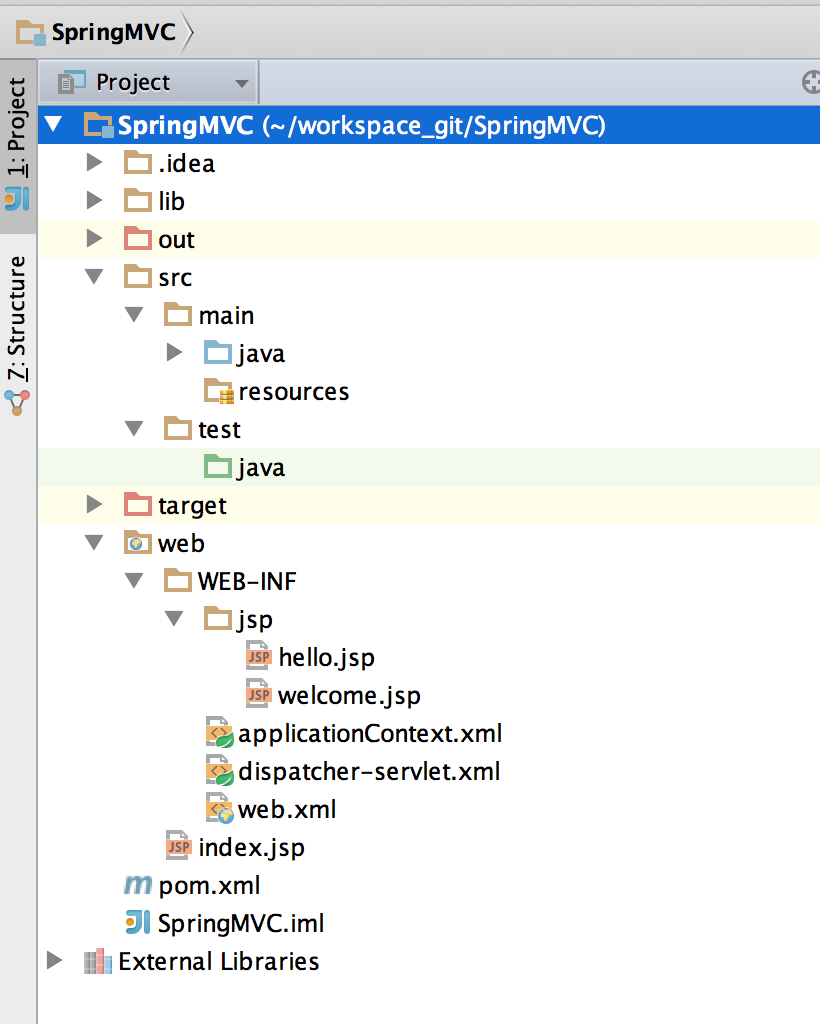Click the Spring config icon for applicationContext.xml
The height and width of the screenshot is (1024, 820).
click(x=219, y=733)
